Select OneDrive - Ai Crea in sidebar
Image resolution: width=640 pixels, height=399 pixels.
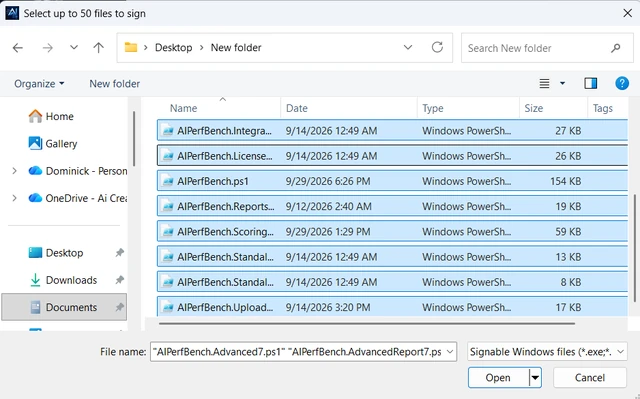[78, 198]
